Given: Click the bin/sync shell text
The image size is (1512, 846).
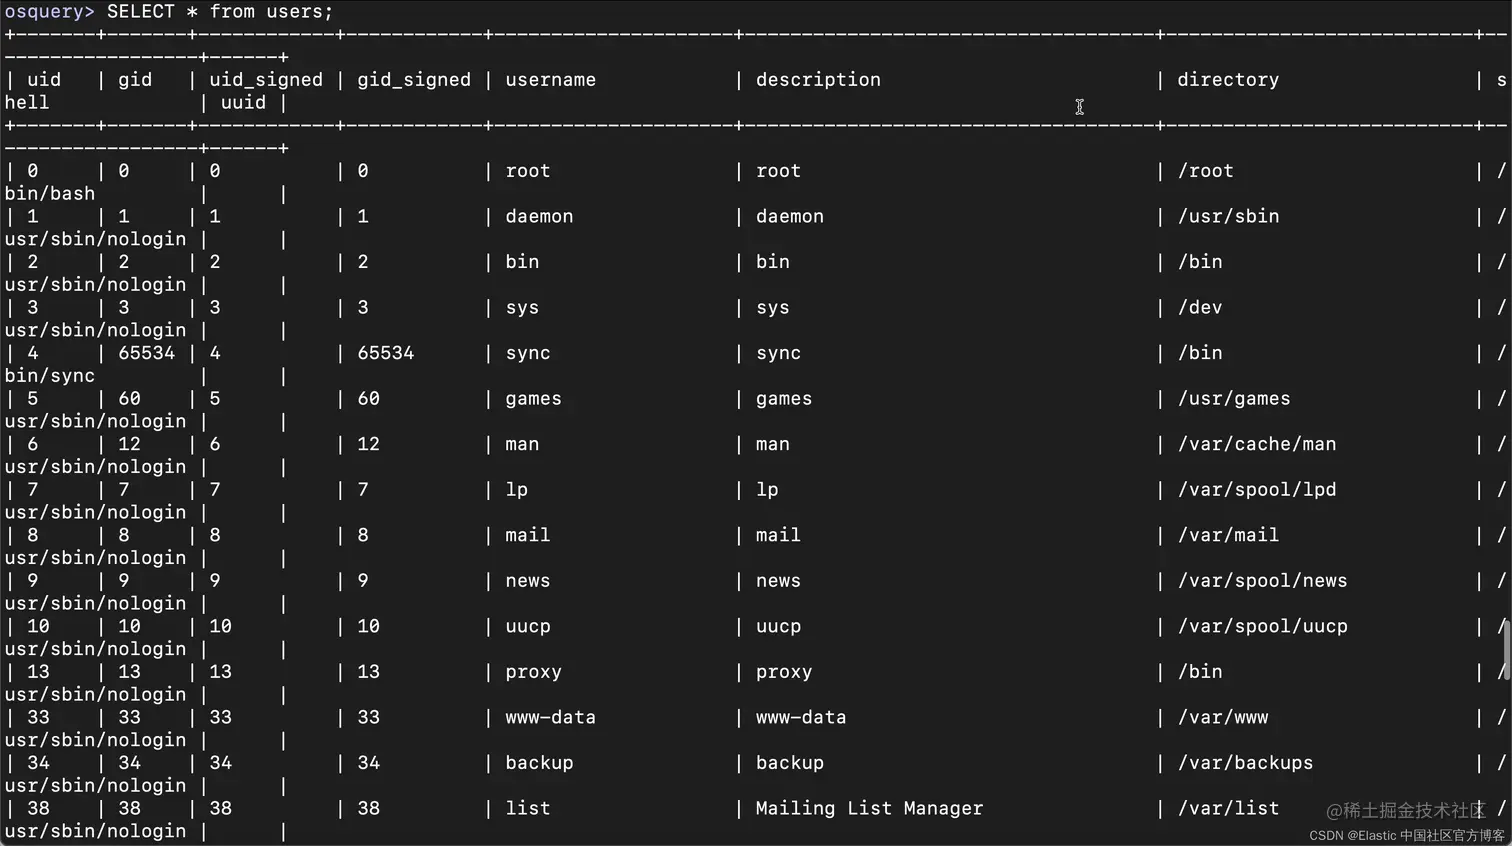Looking at the screenshot, I should 50,376.
